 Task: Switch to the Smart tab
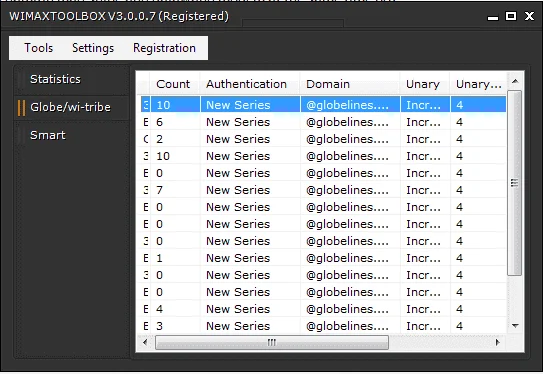point(72,135)
